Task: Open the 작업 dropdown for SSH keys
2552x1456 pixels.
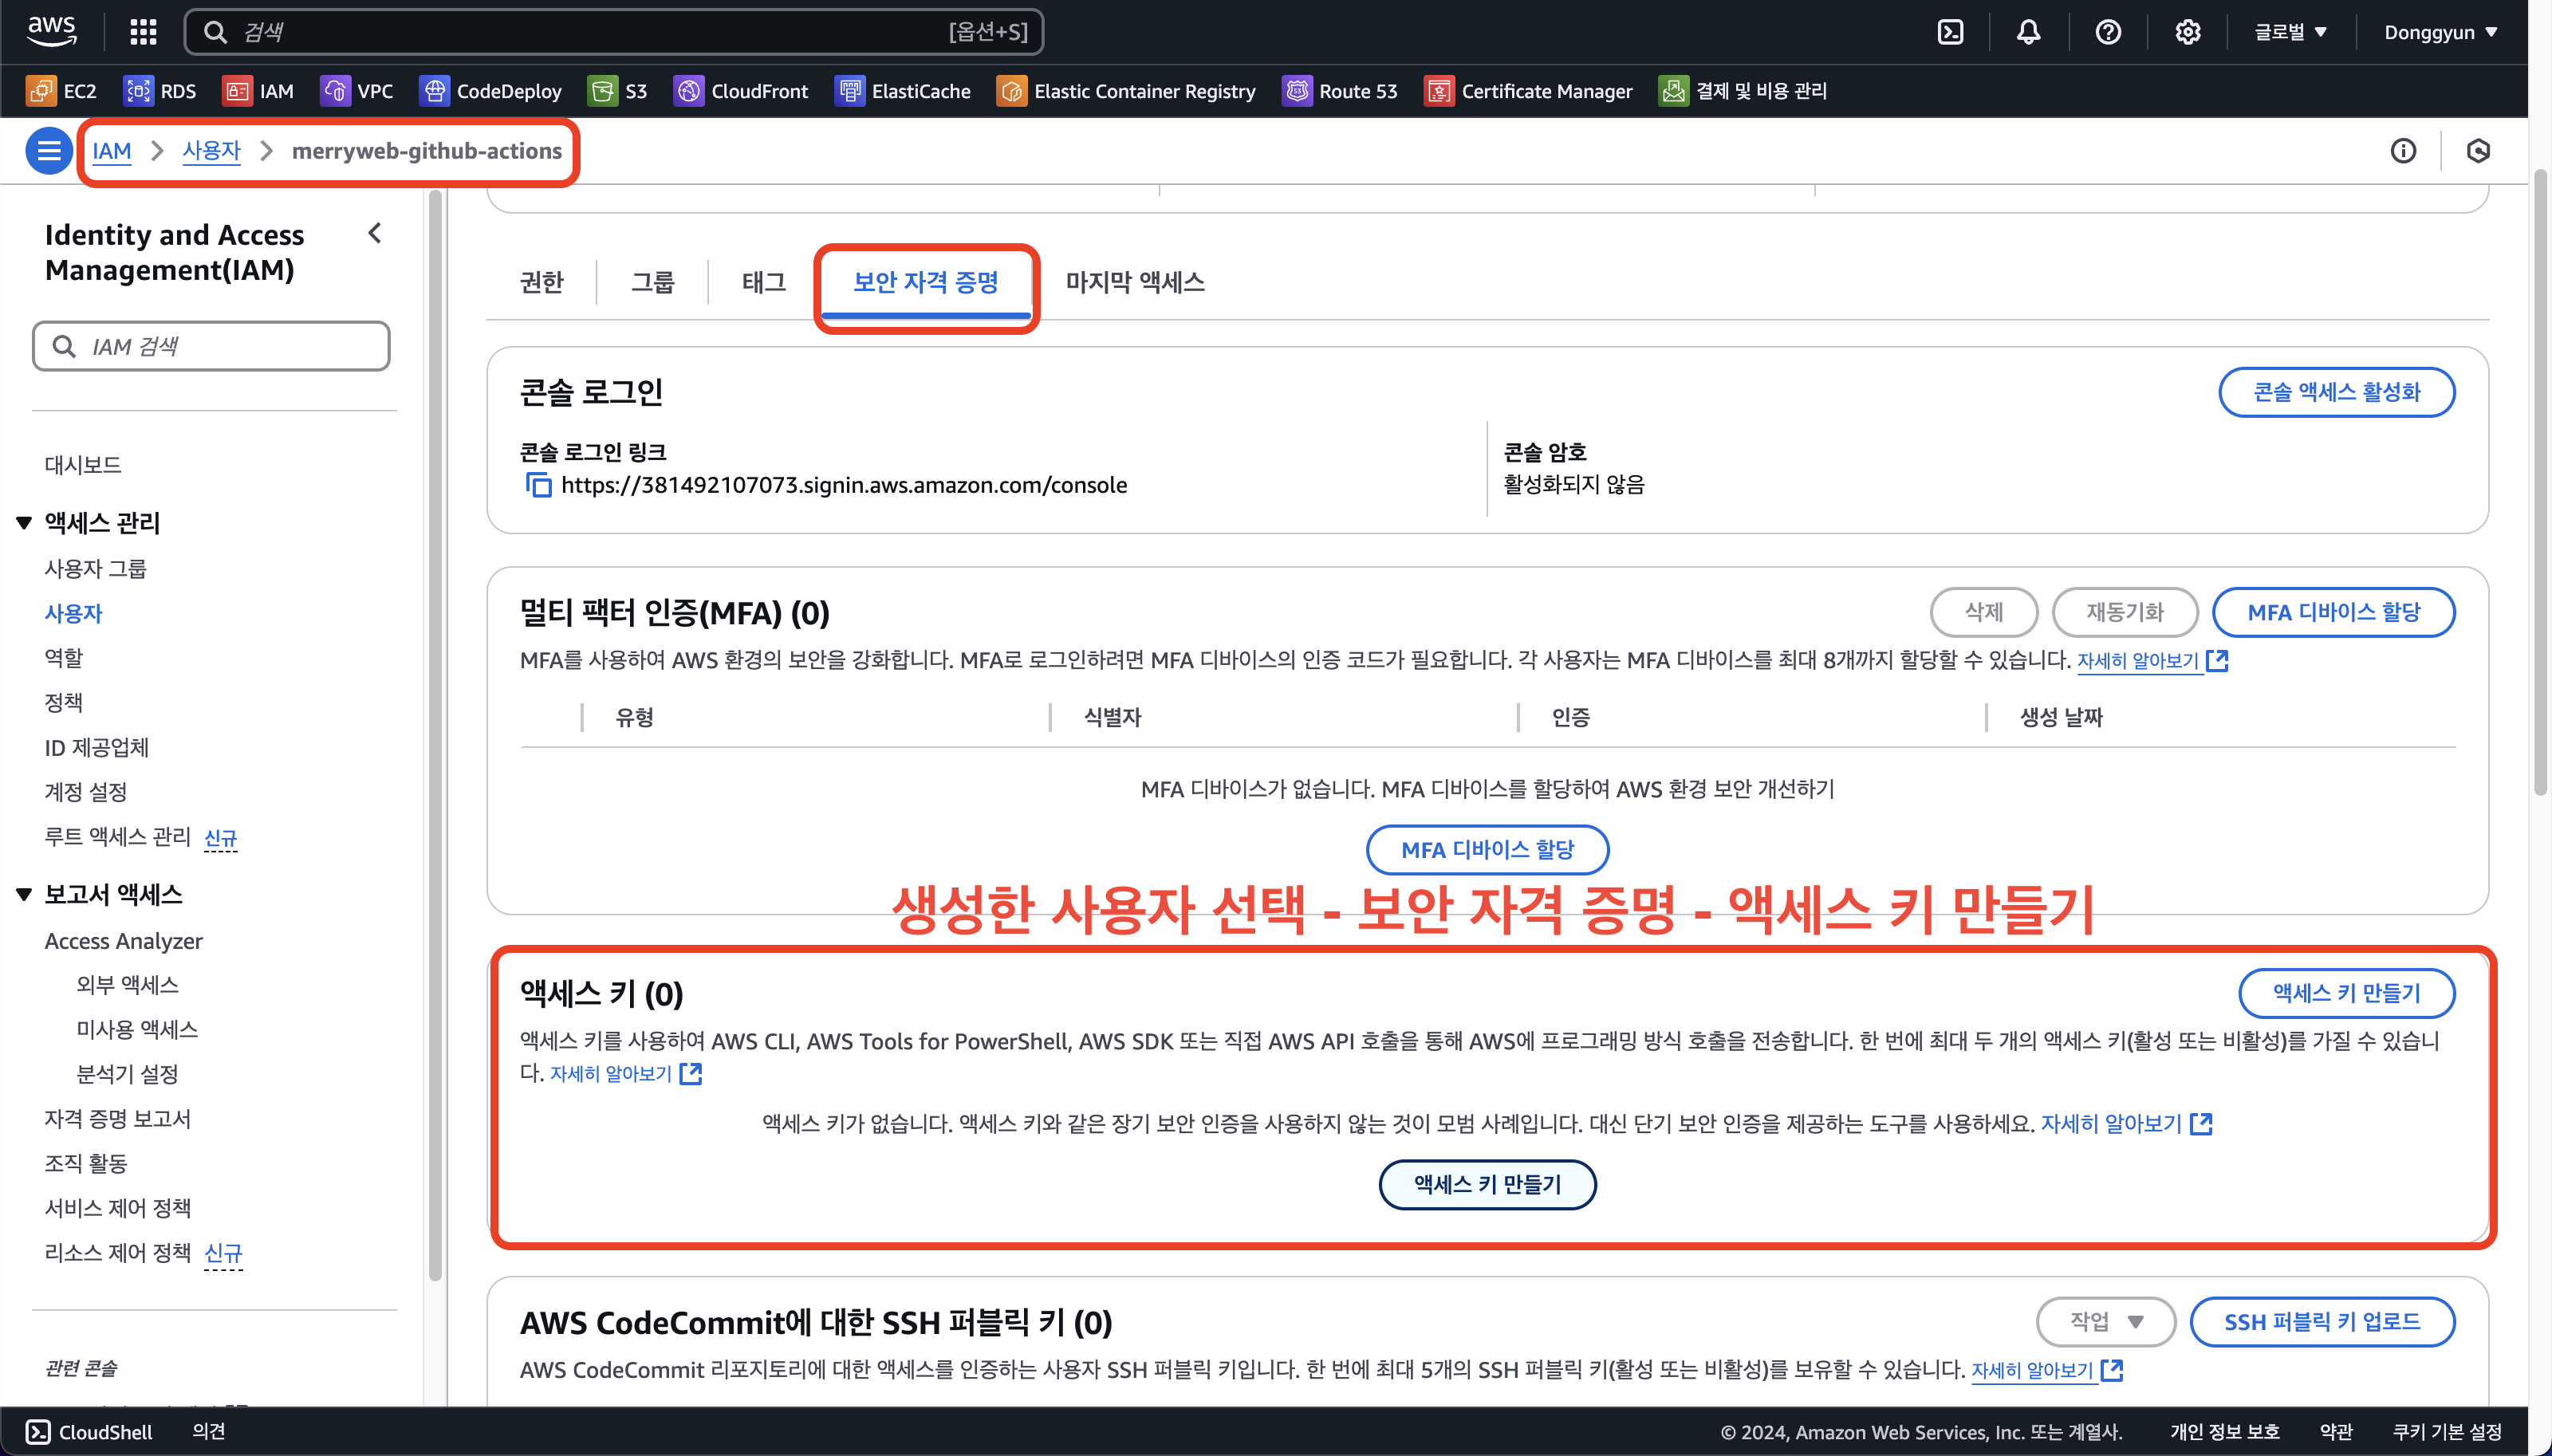Action: (x=2105, y=1321)
